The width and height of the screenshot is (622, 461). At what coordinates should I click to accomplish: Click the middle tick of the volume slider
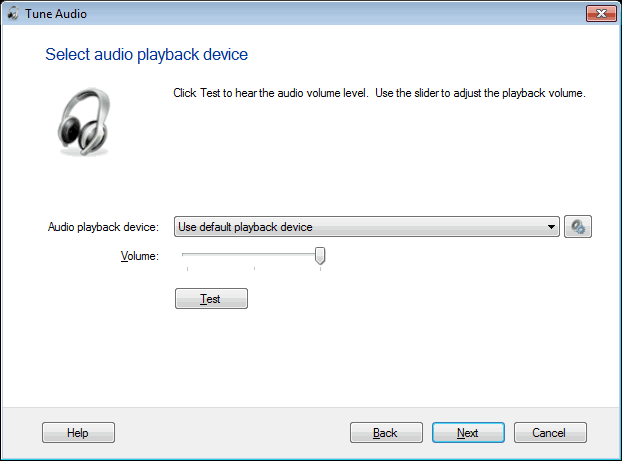pos(254,268)
